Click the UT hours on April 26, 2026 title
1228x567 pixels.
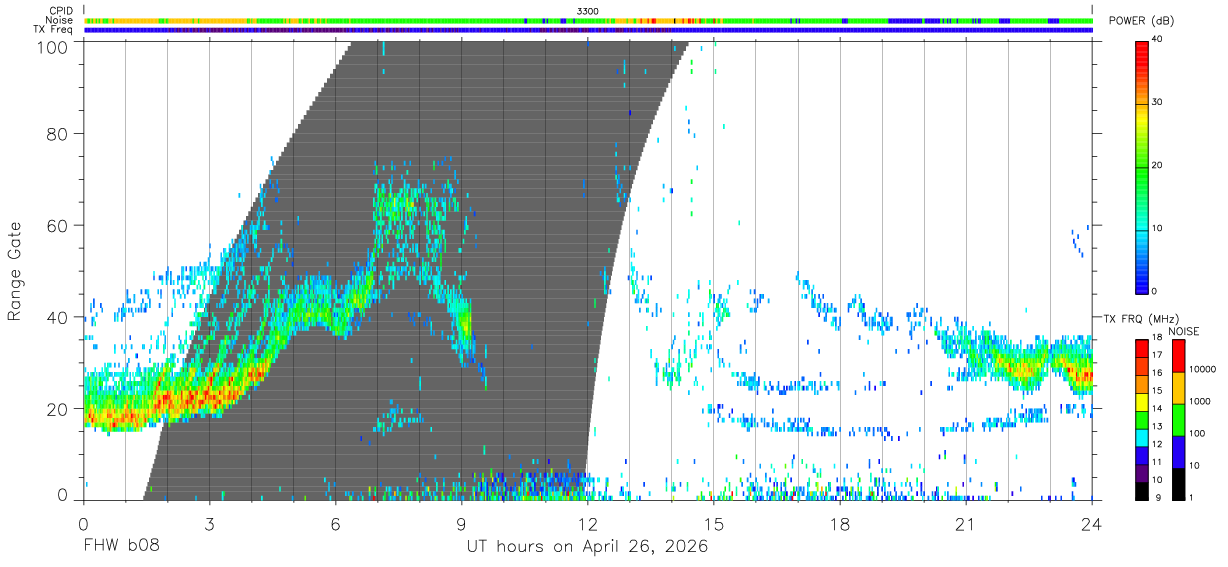[587, 547]
